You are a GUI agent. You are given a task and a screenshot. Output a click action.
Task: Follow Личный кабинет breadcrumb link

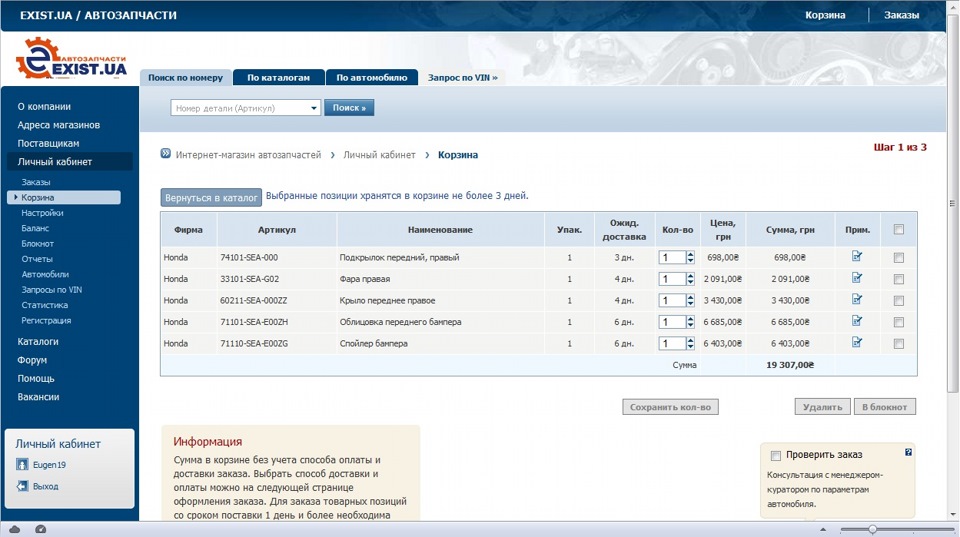(379, 155)
